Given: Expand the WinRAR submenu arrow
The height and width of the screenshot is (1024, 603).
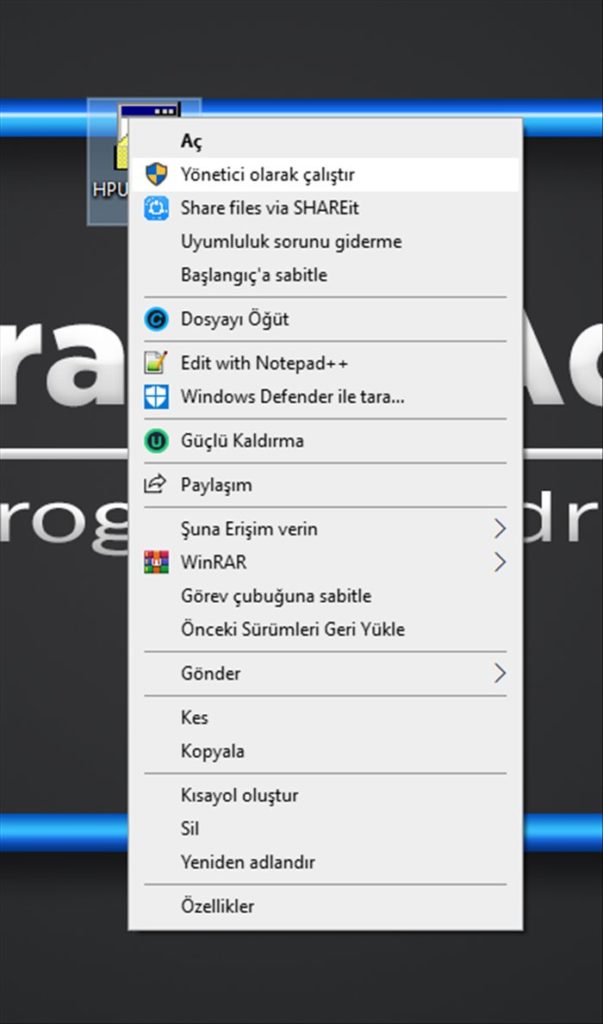Looking at the screenshot, I should [500, 562].
